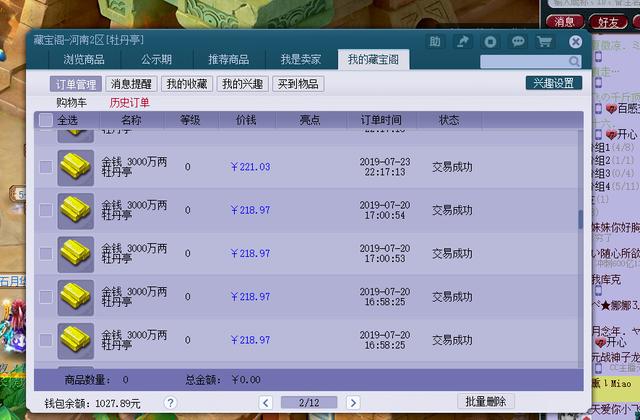The height and width of the screenshot is (420, 640).
Task: Switch to the 历史订单 view
Action: coord(129,103)
